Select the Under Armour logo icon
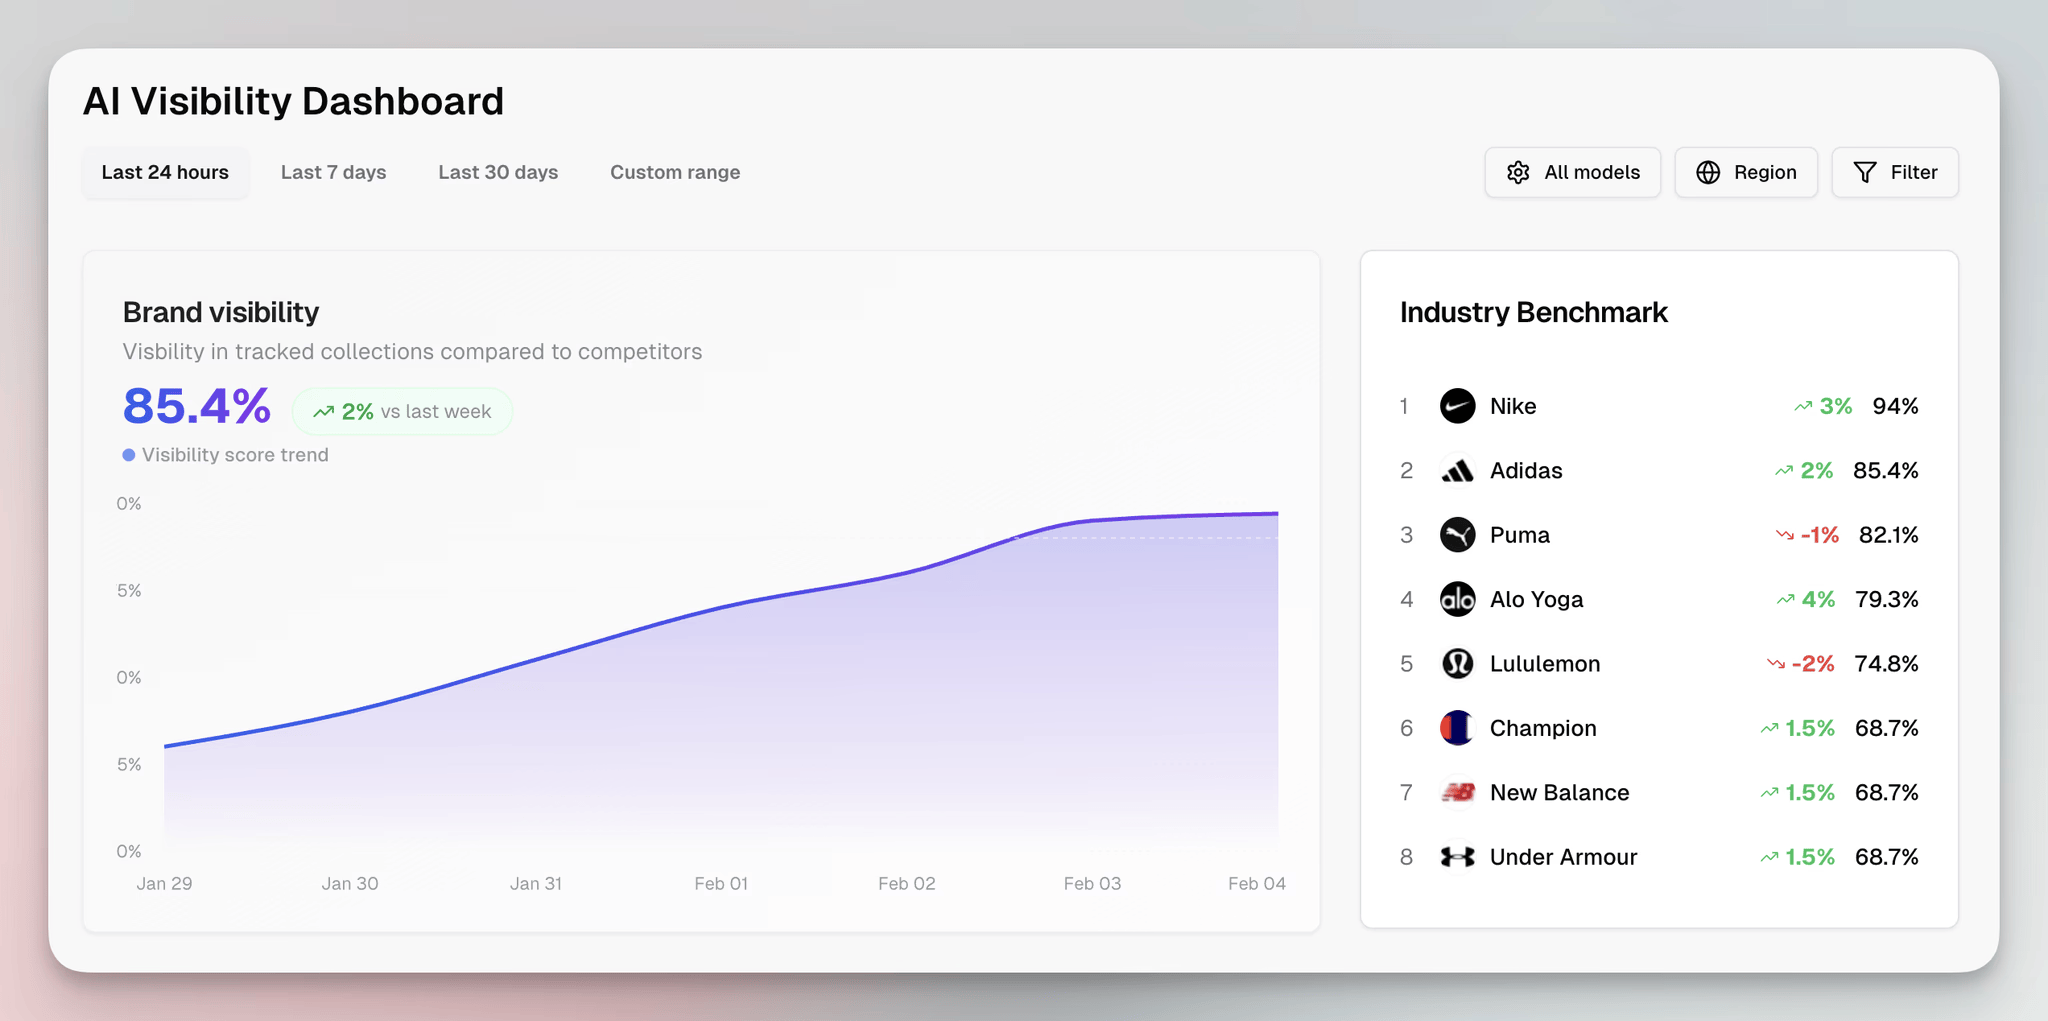 pos(1458,856)
